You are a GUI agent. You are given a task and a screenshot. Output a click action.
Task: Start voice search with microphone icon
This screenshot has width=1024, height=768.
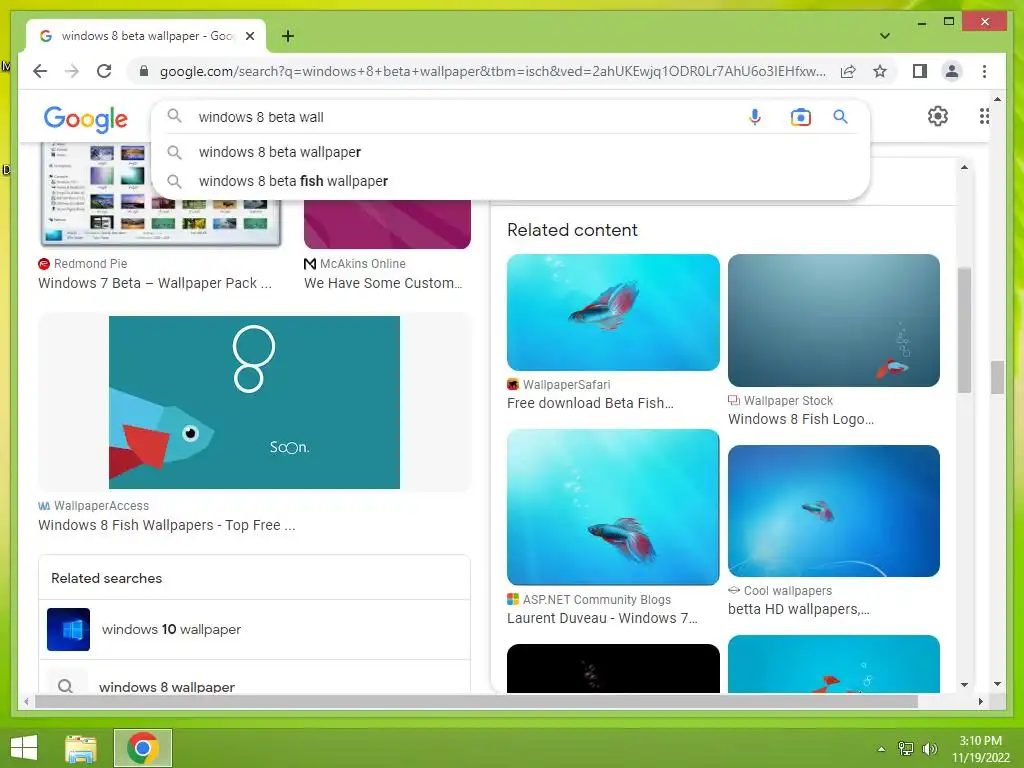point(754,117)
